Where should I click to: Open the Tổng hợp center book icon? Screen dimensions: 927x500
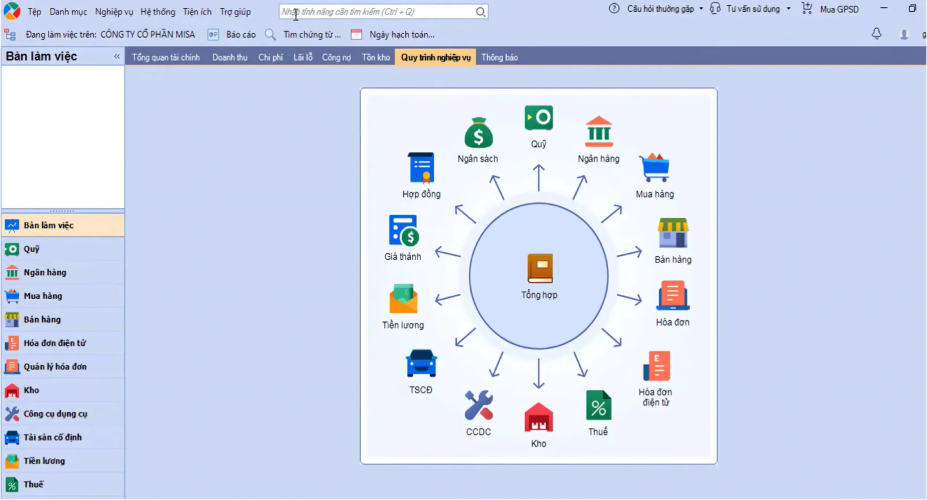tap(539, 268)
